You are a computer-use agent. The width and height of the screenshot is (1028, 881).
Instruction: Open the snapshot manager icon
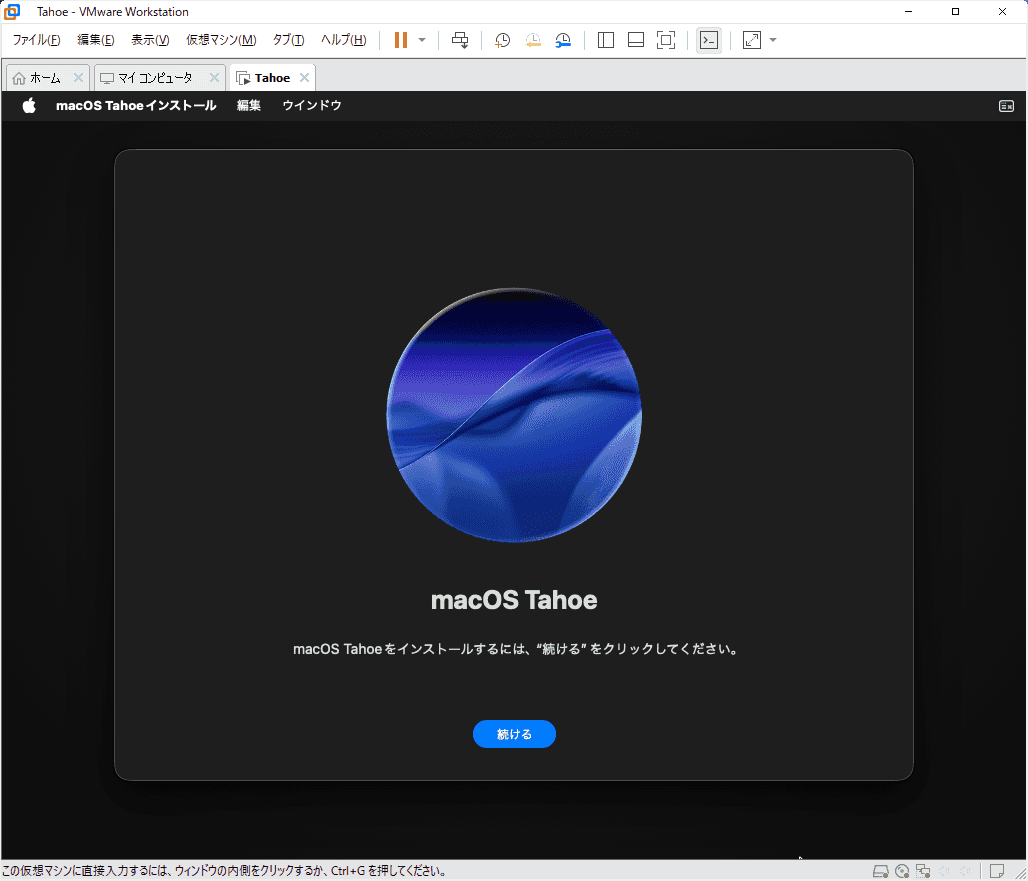pyautogui.click(x=564, y=40)
